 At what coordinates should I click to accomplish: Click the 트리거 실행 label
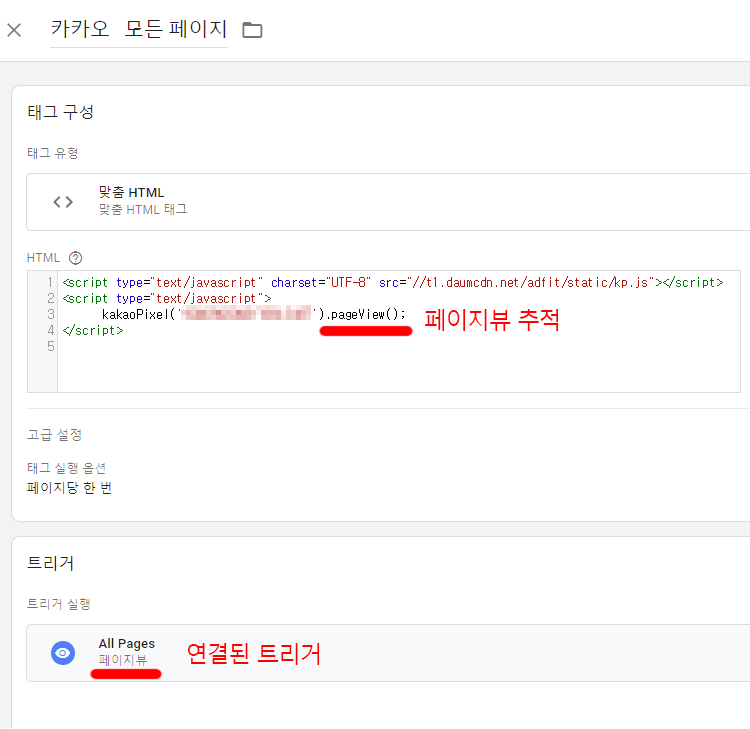click(x=59, y=604)
